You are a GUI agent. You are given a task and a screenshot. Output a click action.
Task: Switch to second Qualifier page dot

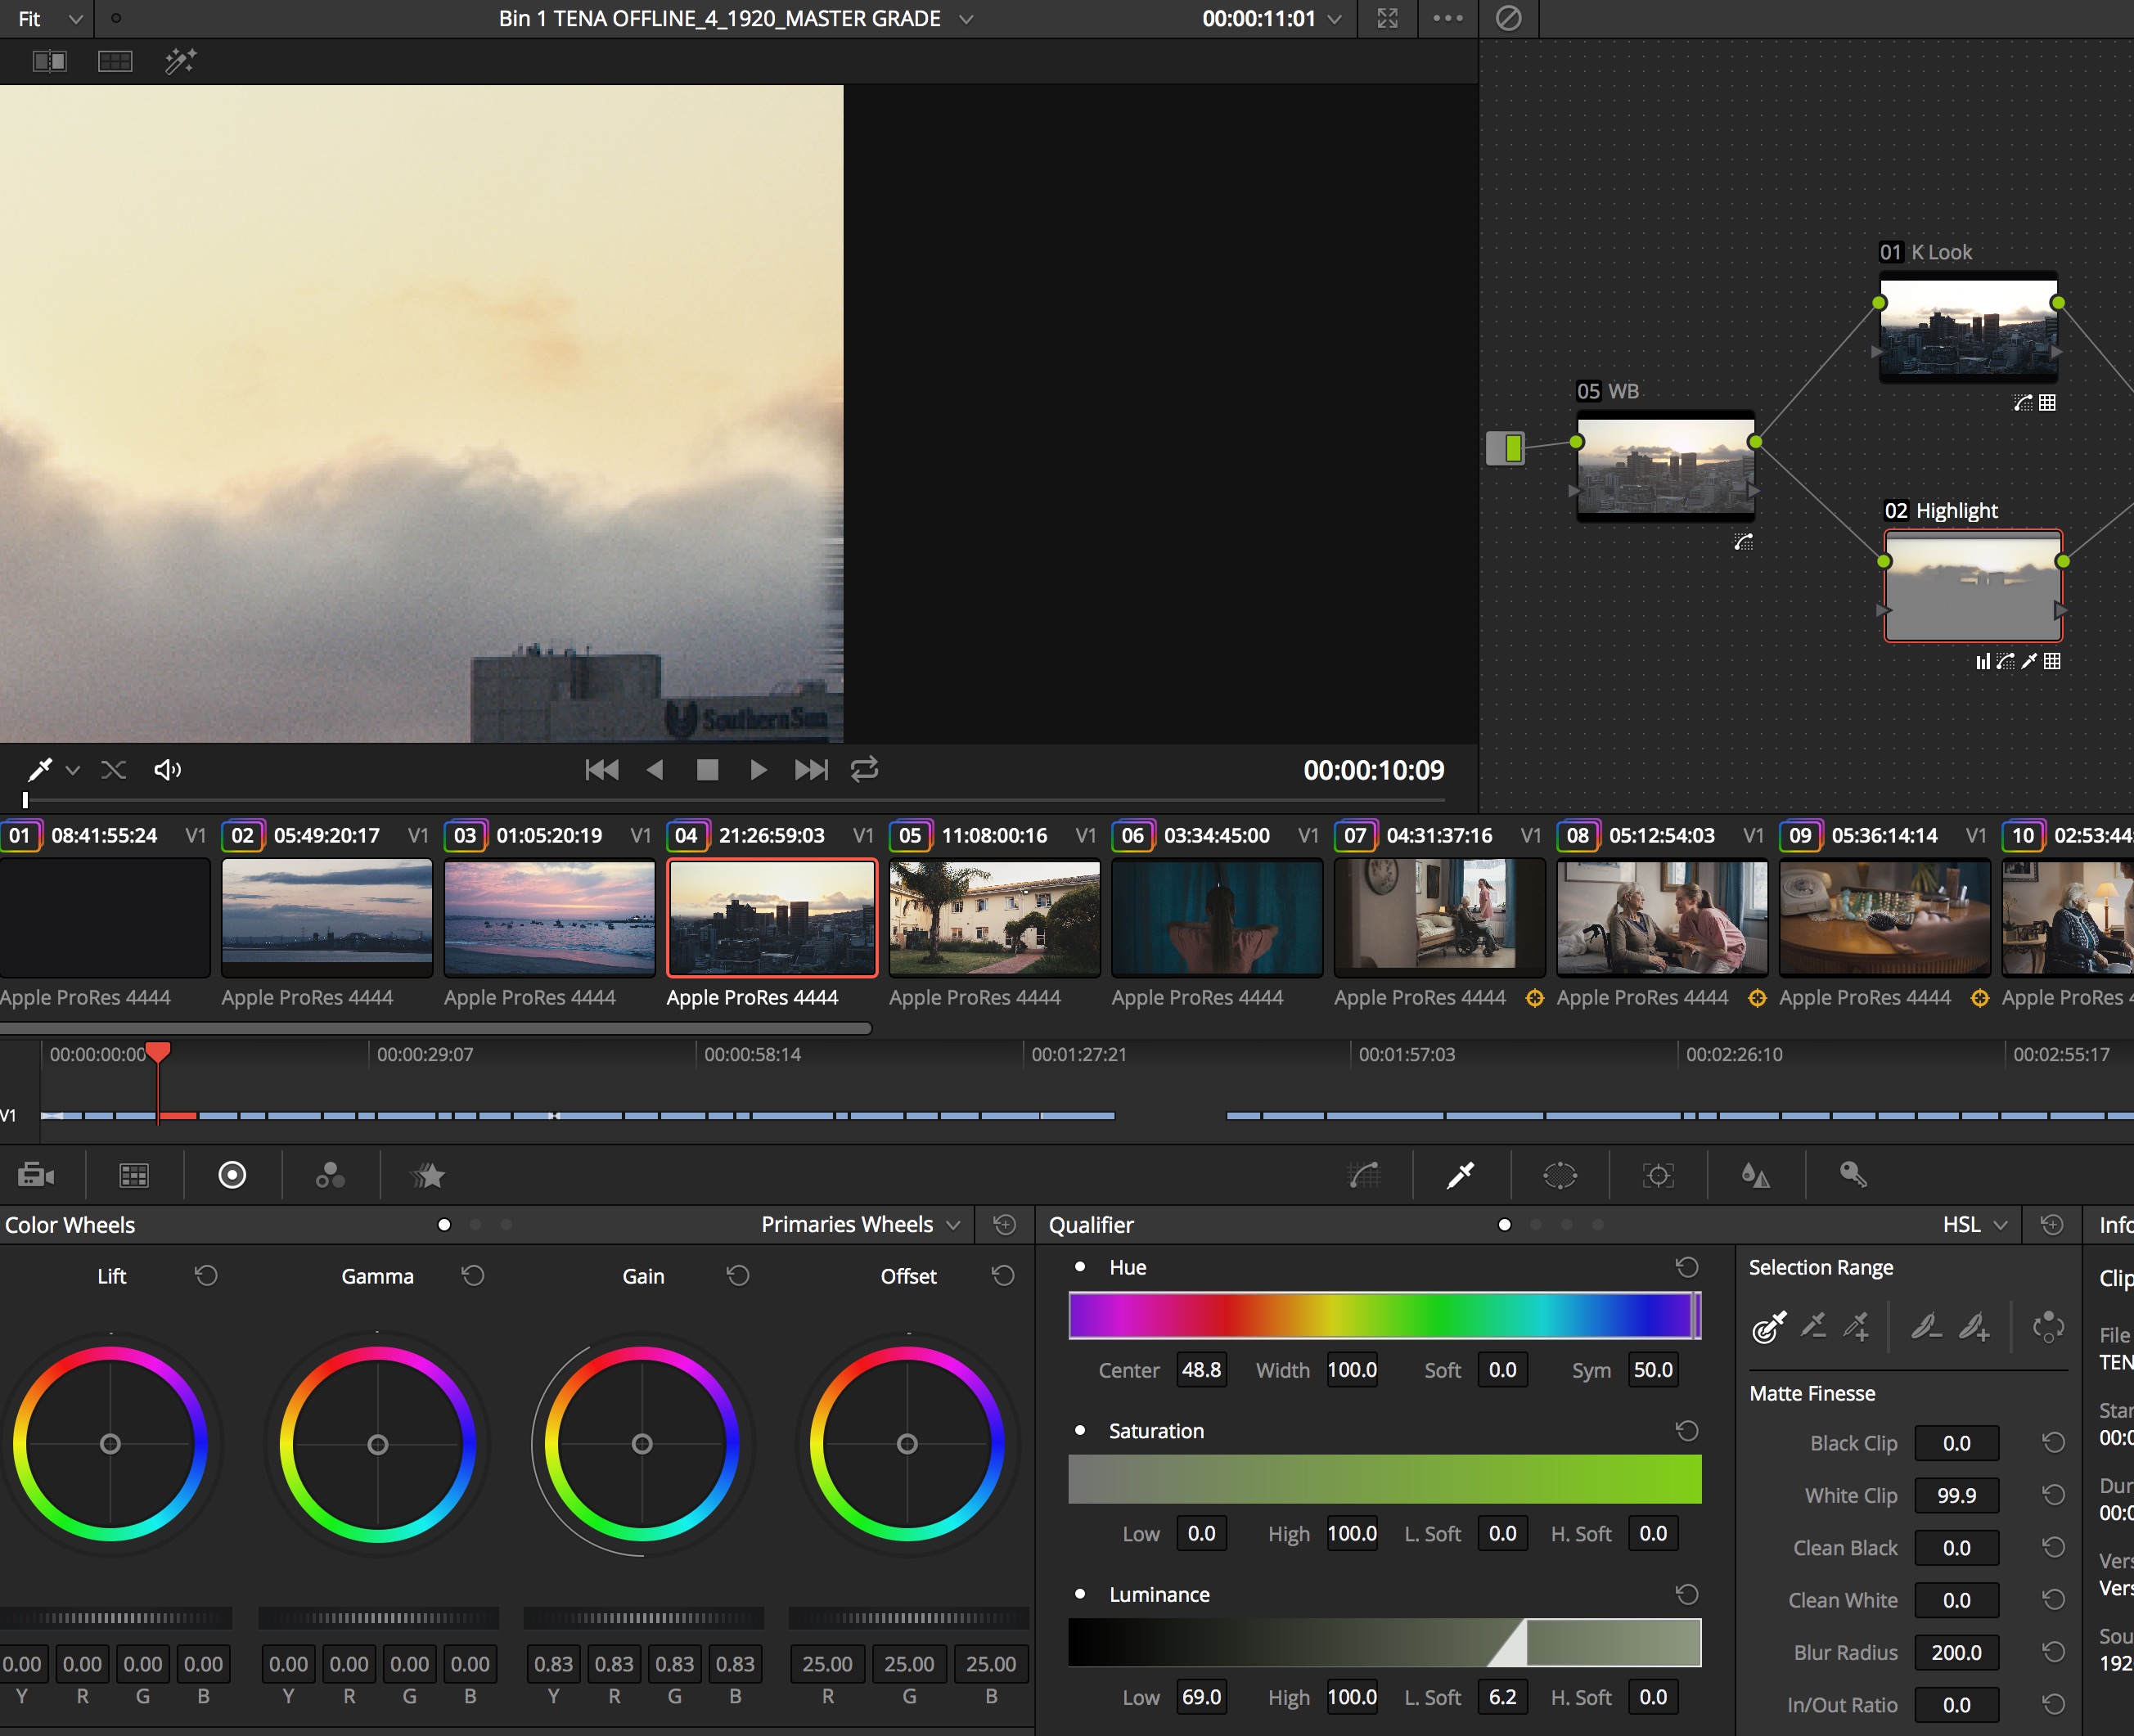pos(1536,1224)
